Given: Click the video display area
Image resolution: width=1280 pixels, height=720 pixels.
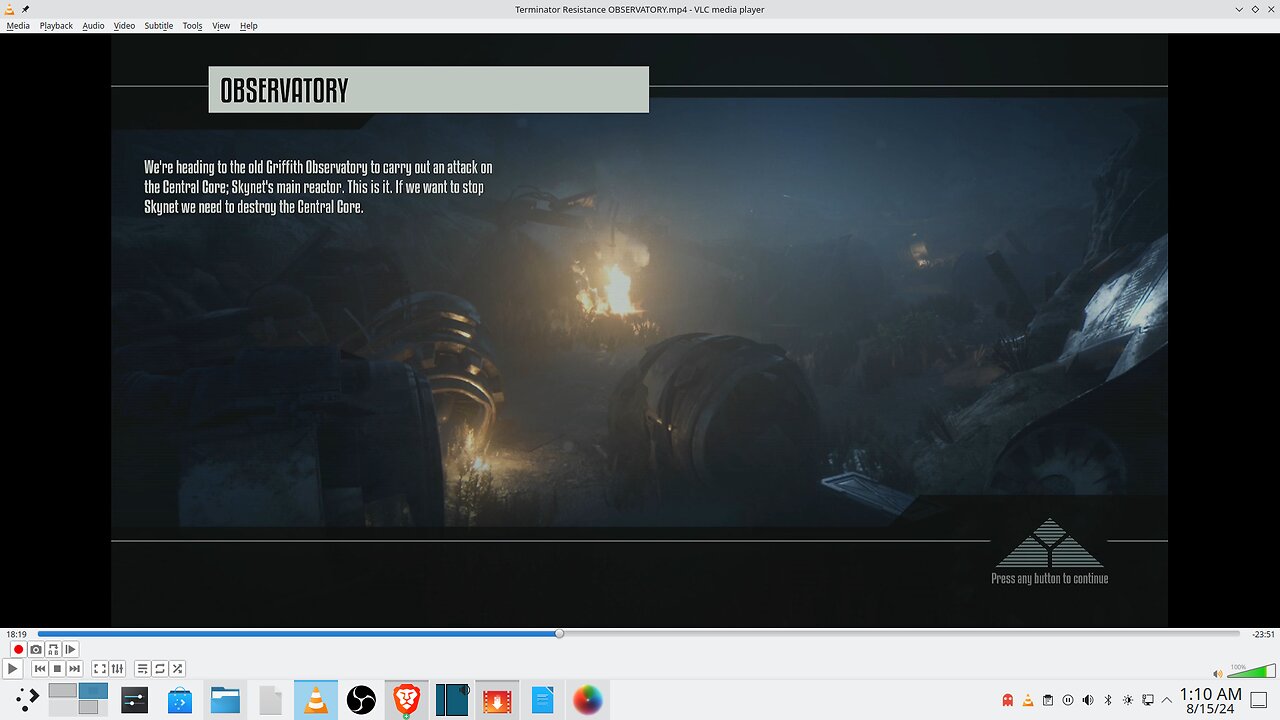Looking at the screenshot, I should (639, 330).
